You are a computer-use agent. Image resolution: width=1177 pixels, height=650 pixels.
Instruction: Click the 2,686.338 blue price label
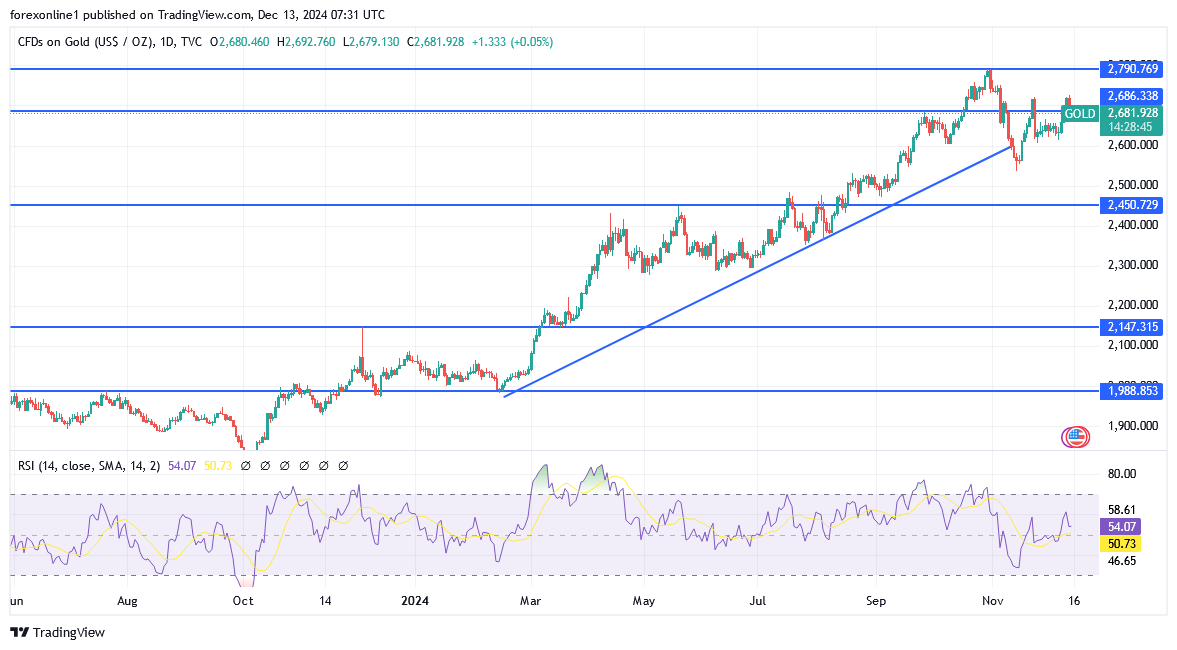[1132, 96]
